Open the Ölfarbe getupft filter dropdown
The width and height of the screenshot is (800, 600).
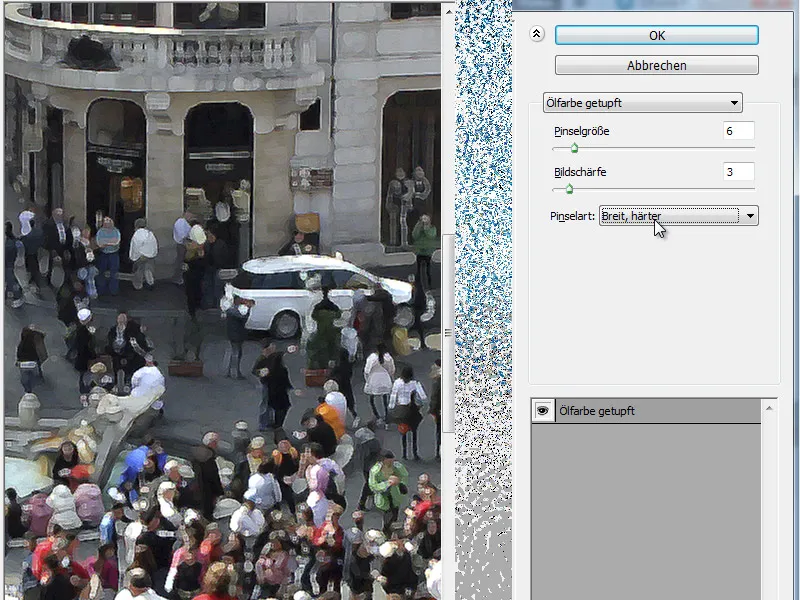pyautogui.click(x=642, y=103)
